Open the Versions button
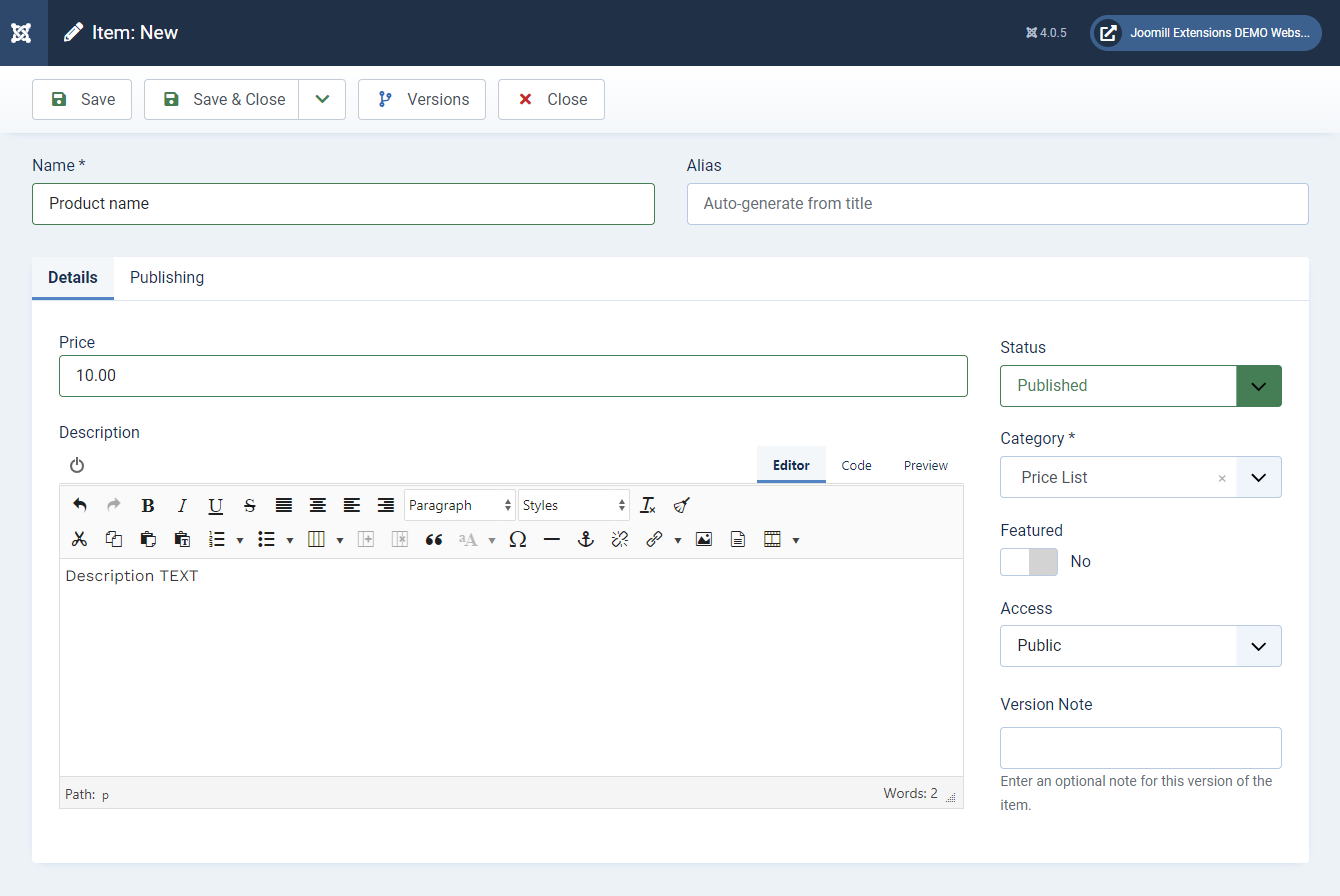 tap(422, 100)
